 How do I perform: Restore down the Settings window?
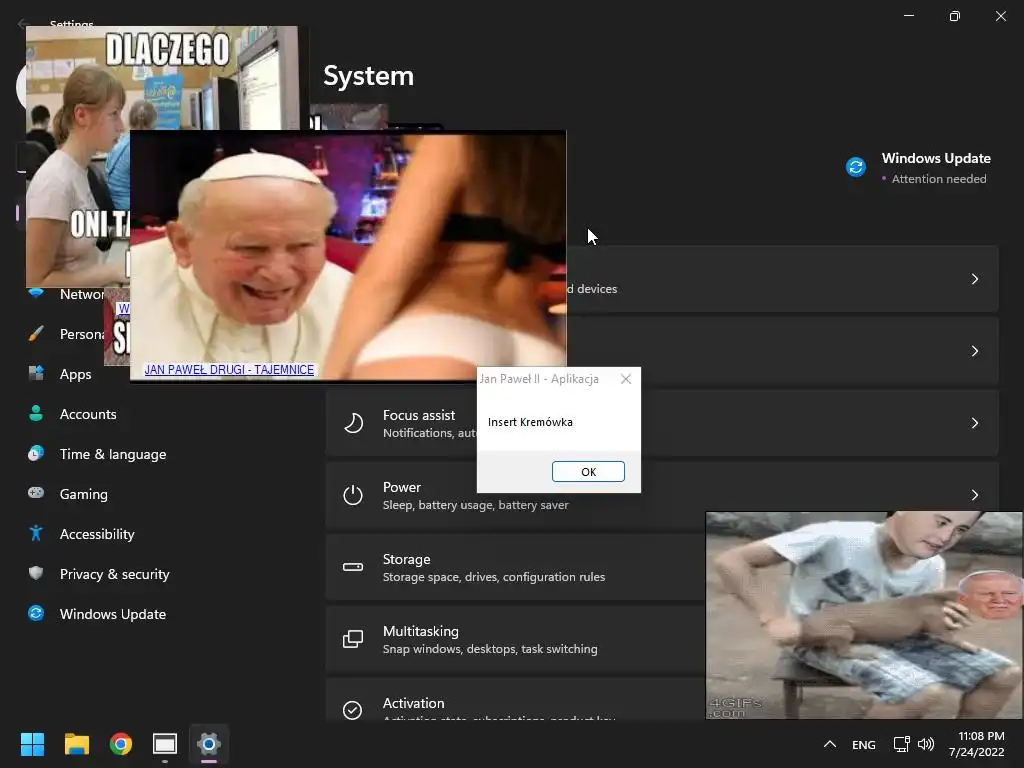pos(954,16)
